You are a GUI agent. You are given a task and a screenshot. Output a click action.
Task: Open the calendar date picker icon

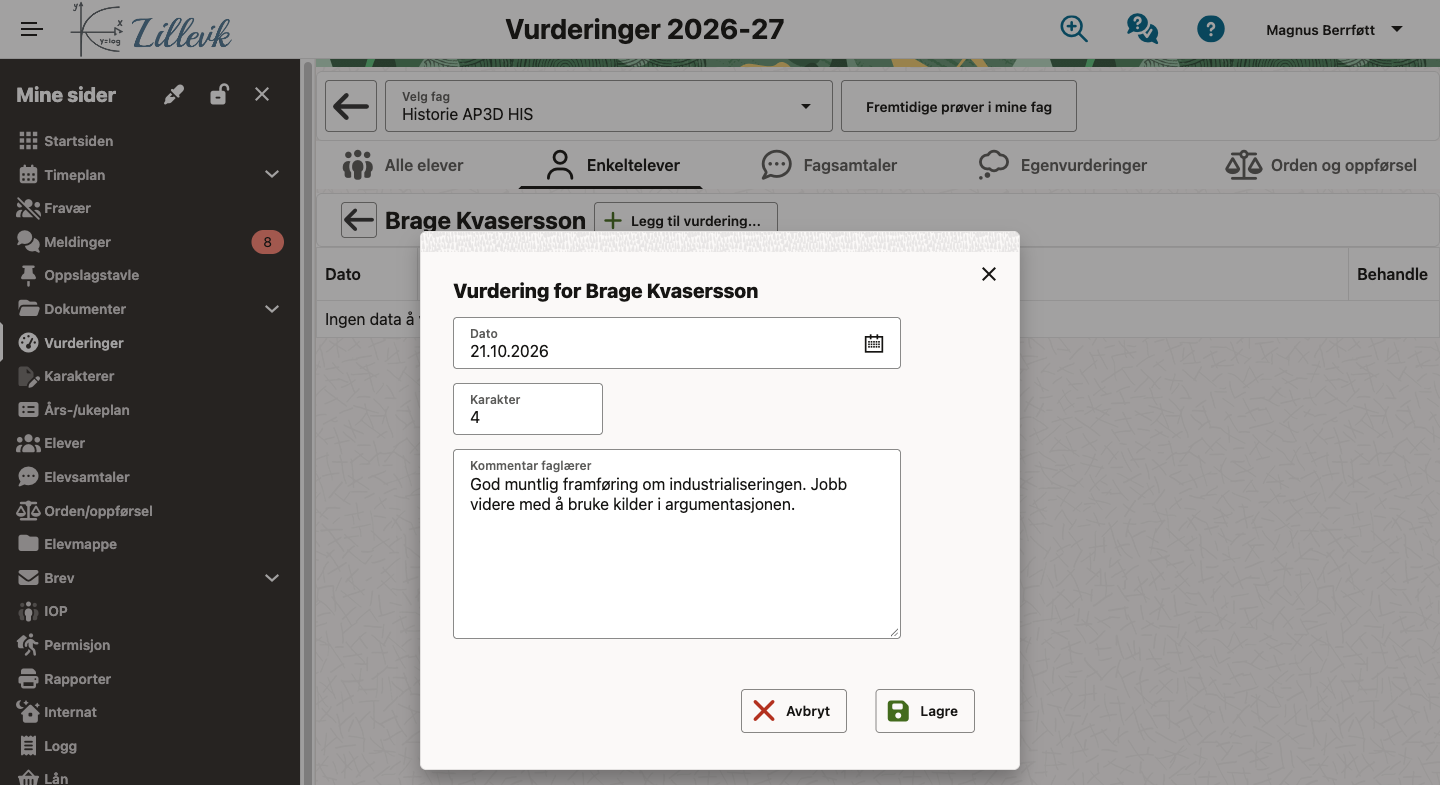(874, 343)
